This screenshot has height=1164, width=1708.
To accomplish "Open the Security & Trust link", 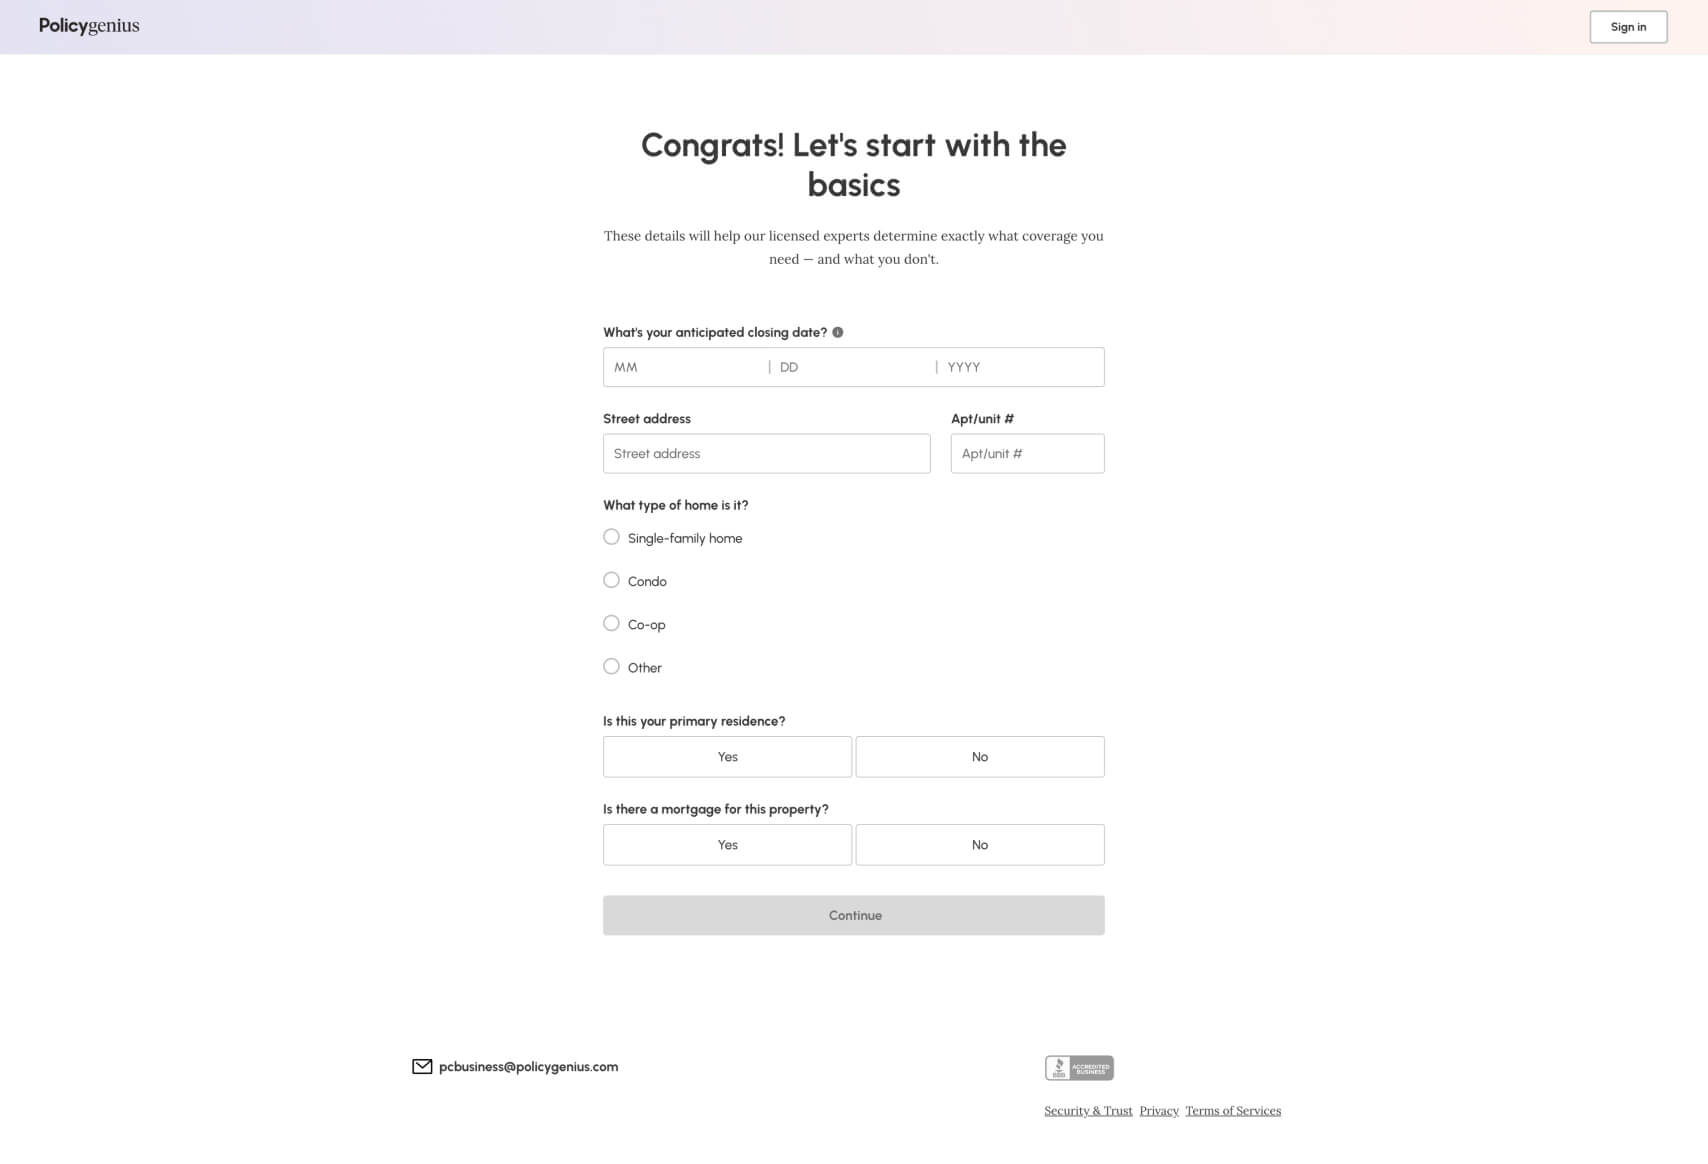I will [1088, 1111].
